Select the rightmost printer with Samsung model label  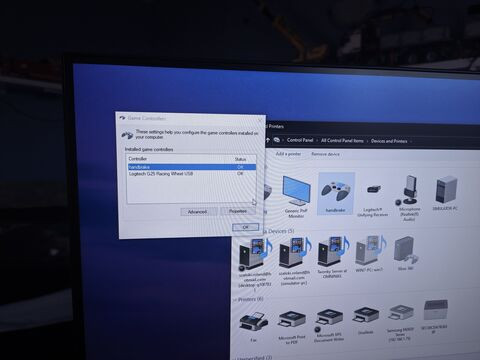tap(435, 316)
